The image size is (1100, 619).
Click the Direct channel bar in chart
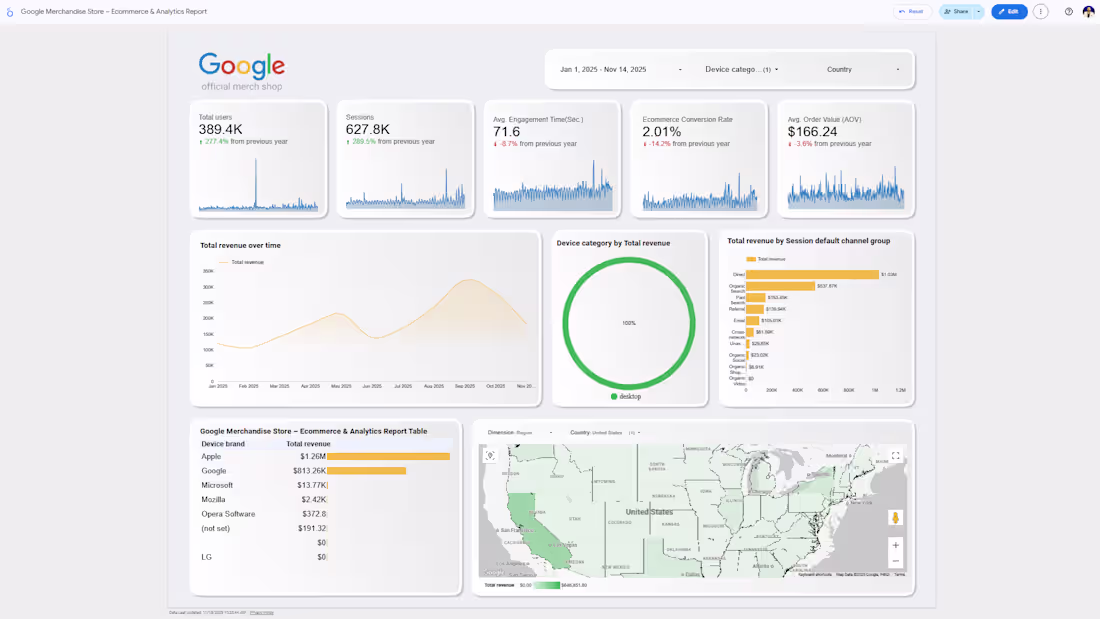coord(812,274)
